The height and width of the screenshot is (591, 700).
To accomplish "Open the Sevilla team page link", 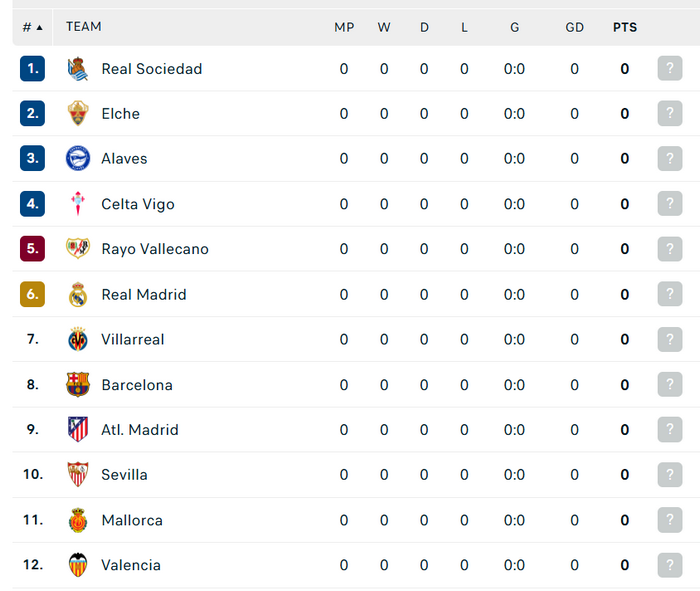I will click(124, 474).
